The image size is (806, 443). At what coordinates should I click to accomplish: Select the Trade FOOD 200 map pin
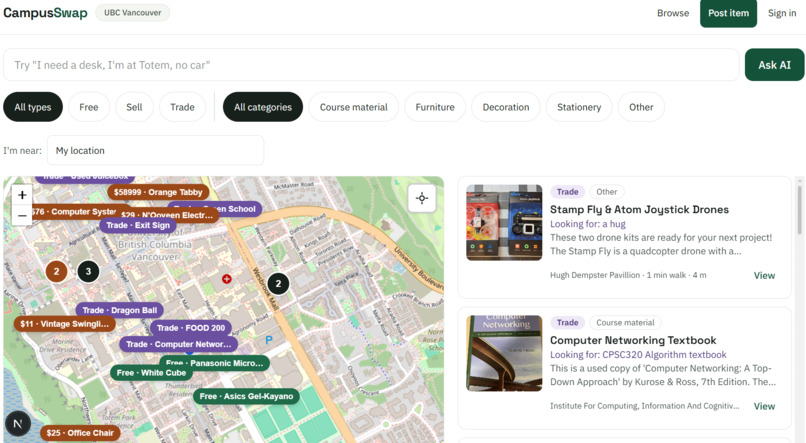tap(191, 328)
